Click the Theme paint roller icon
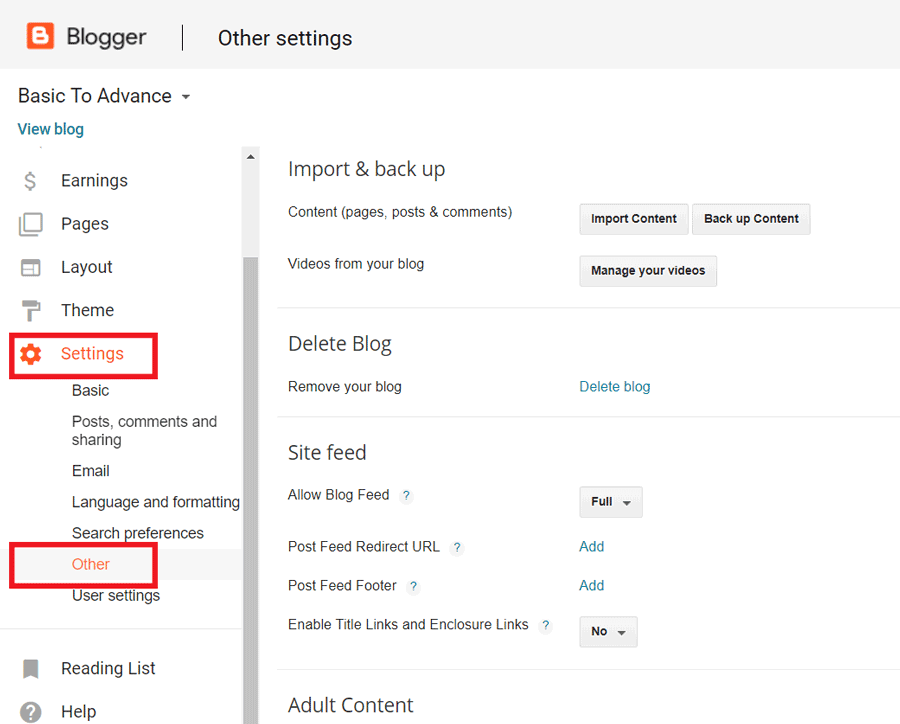Screen dimensions: 900x724 click(x=30, y=311)
